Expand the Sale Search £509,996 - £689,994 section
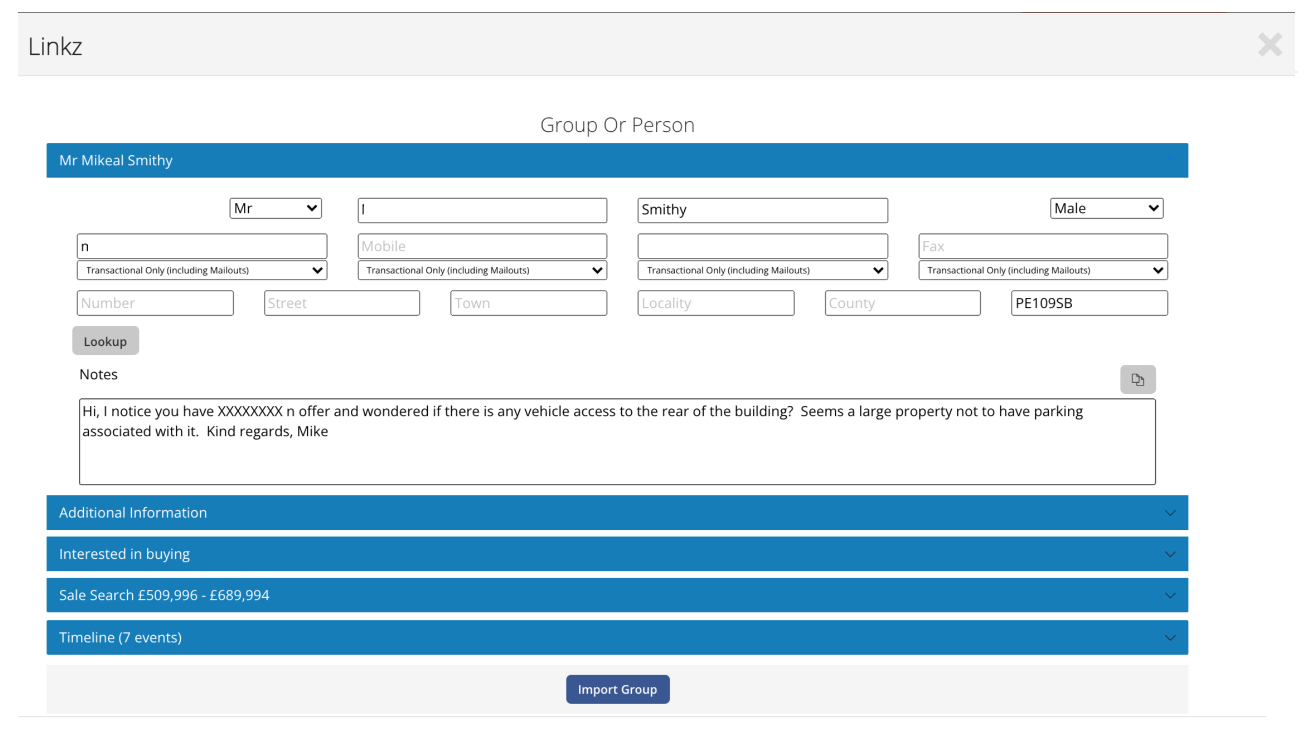 pos(617,595)
